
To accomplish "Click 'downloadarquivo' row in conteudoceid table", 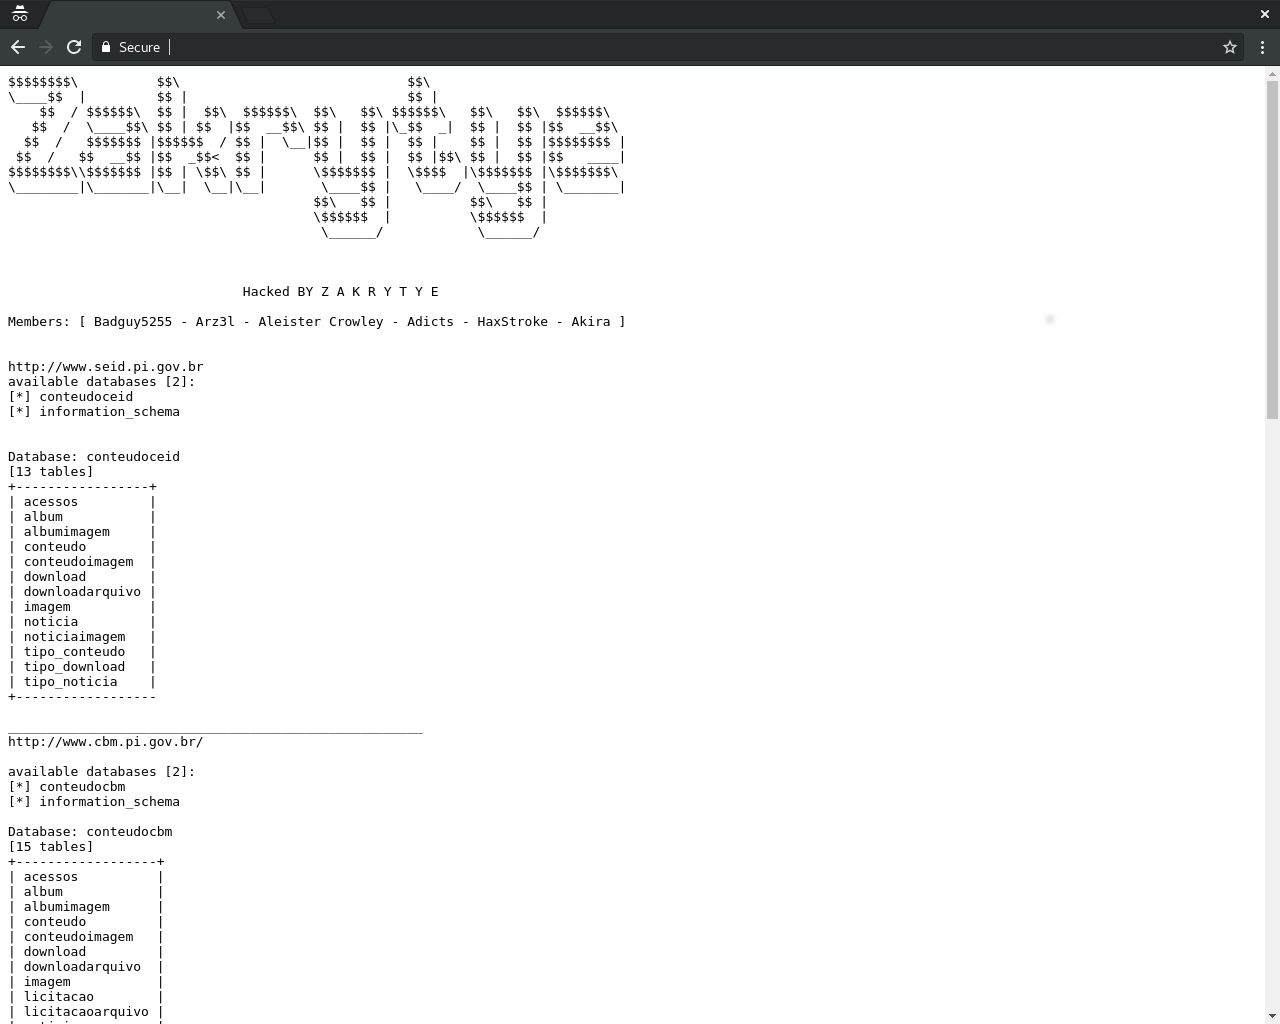I will pos(82,592).
